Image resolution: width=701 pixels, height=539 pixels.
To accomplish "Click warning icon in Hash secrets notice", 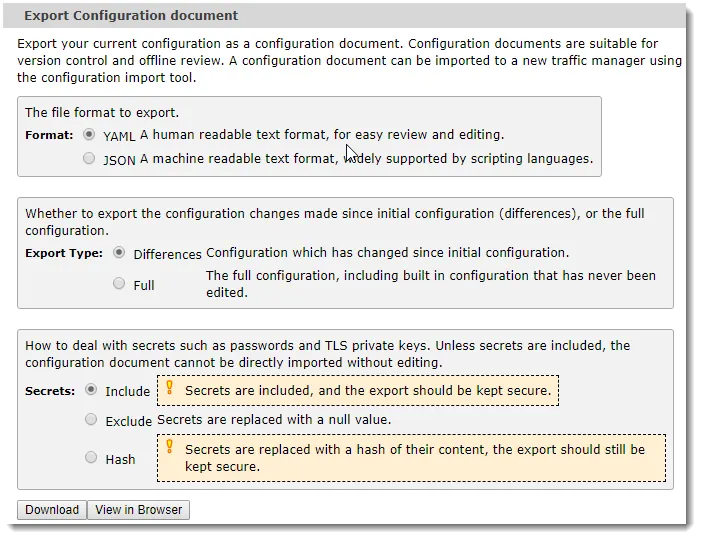I will 169,446.
